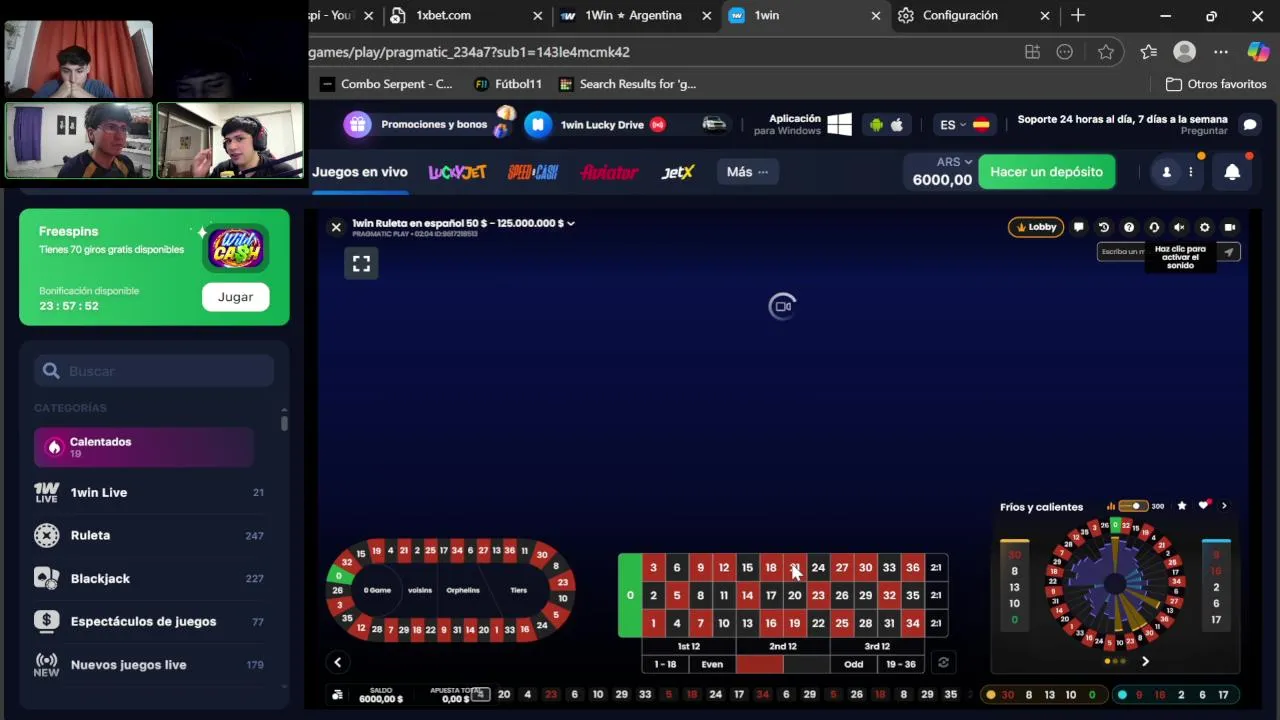This screenshot has width=1280, height=720.
Task: Select Tiers on the racetrack
Action: [518, 590]
